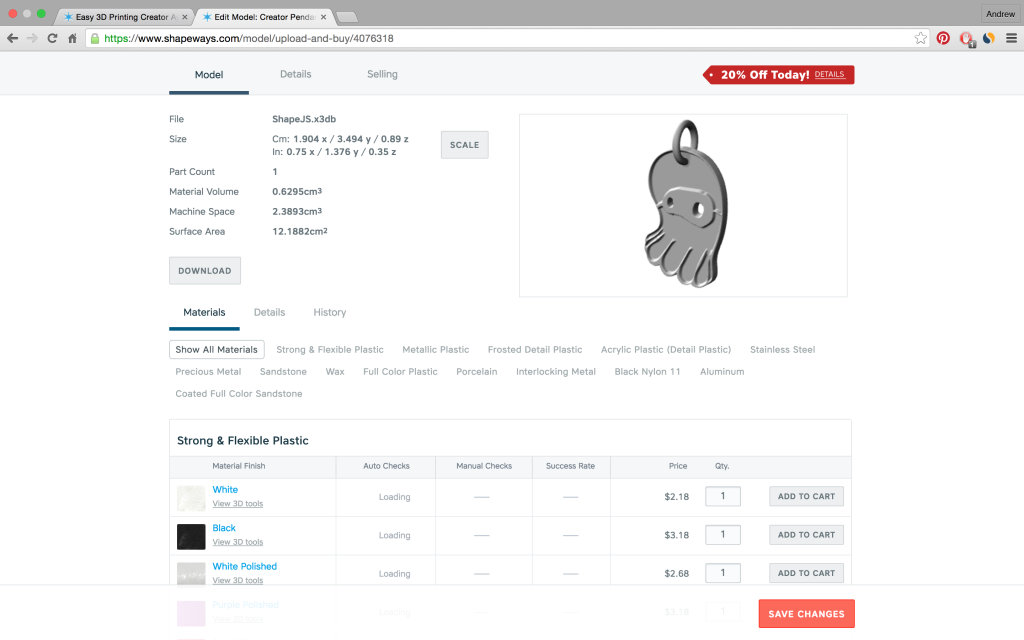
Task: Click the Similarweb extension icon
Action: pos(989,38)
